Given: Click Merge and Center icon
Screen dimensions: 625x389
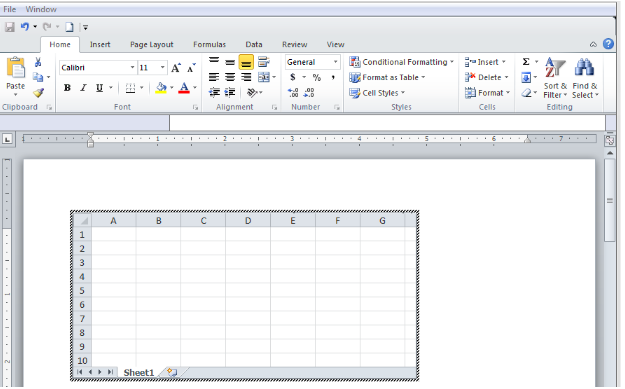Looking at the screenshot, I should pos(263,77).
